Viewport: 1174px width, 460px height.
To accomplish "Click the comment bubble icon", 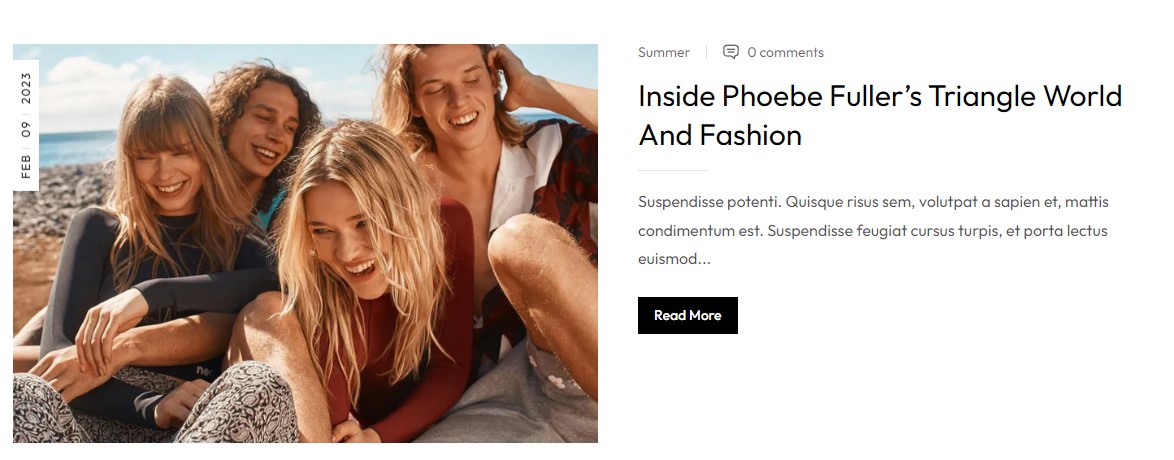I will point(730,52).
